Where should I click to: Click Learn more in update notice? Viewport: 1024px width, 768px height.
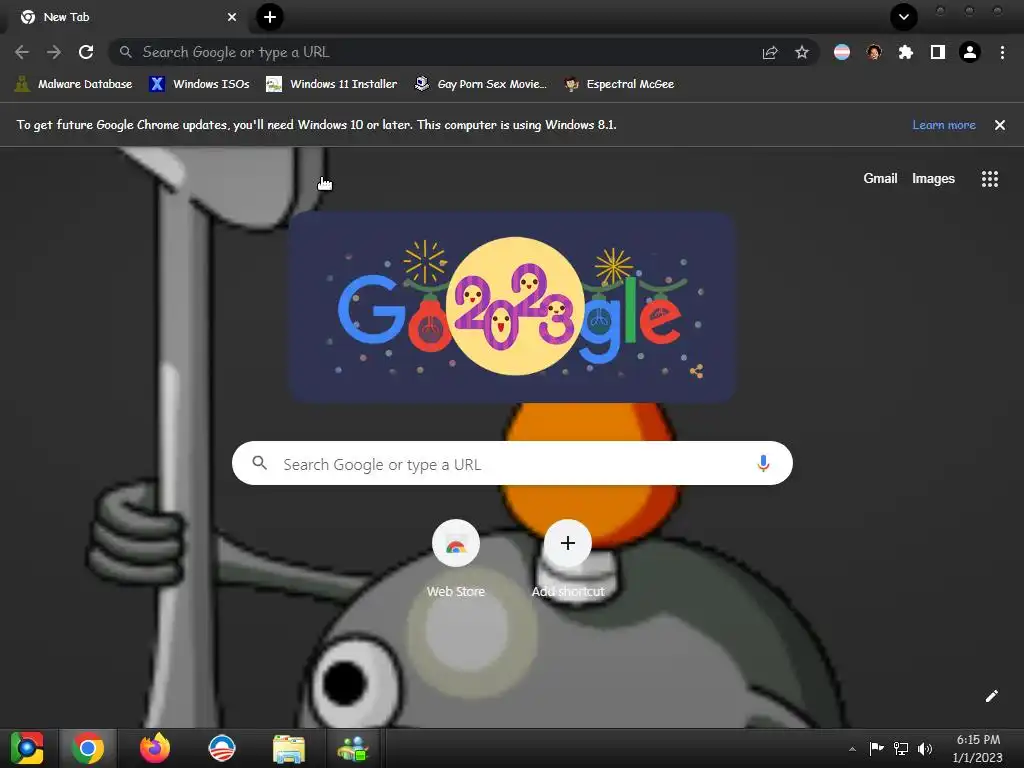click(944, 125)
